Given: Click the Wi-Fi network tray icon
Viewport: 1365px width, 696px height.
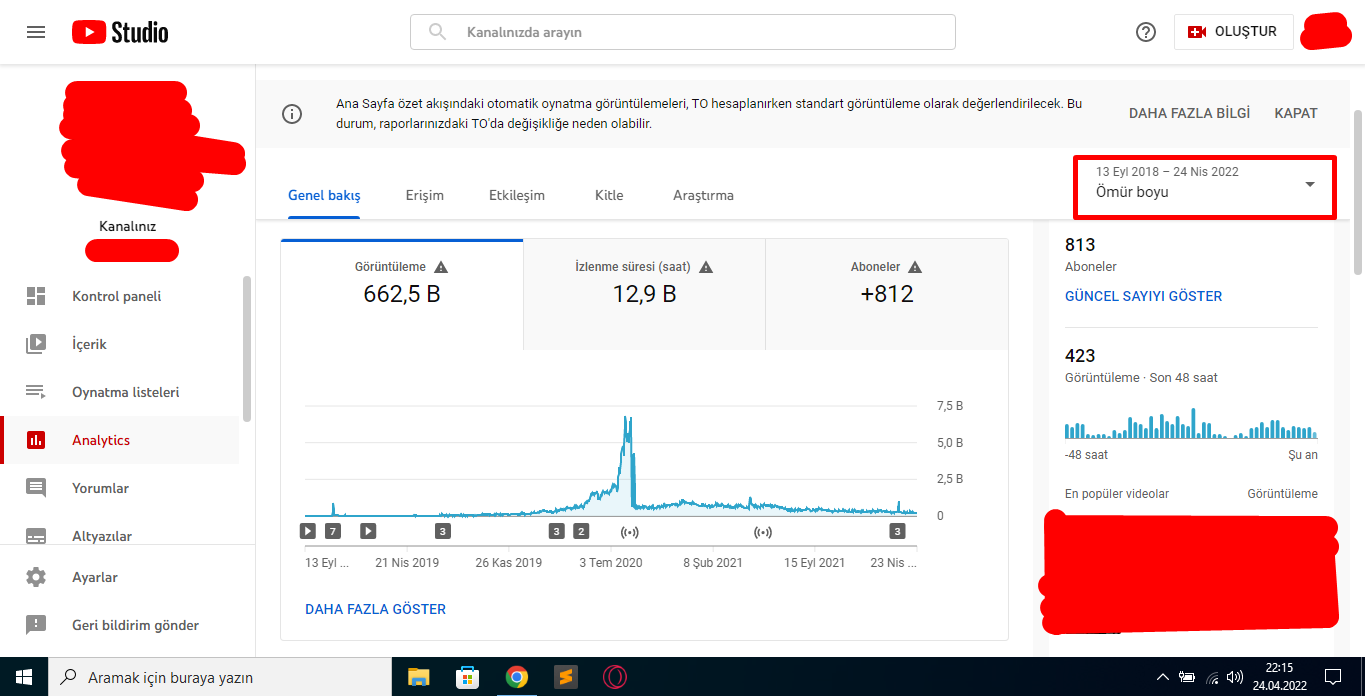Looking at the screenshot, I should (1212, 677).
